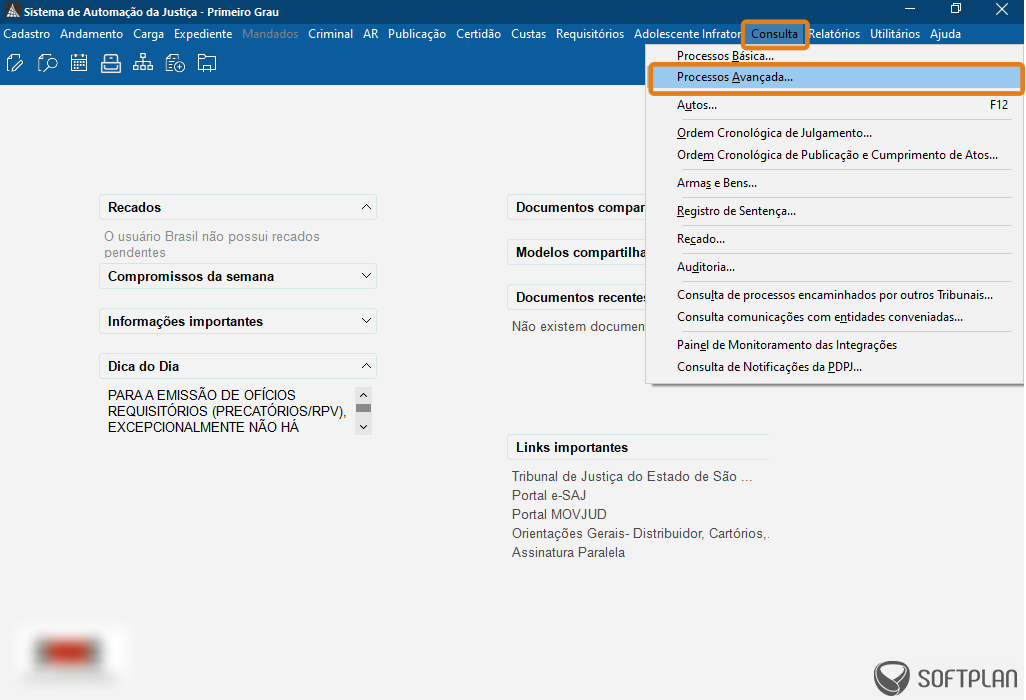Click the folder toolbar icon

[x=207, y=63]
